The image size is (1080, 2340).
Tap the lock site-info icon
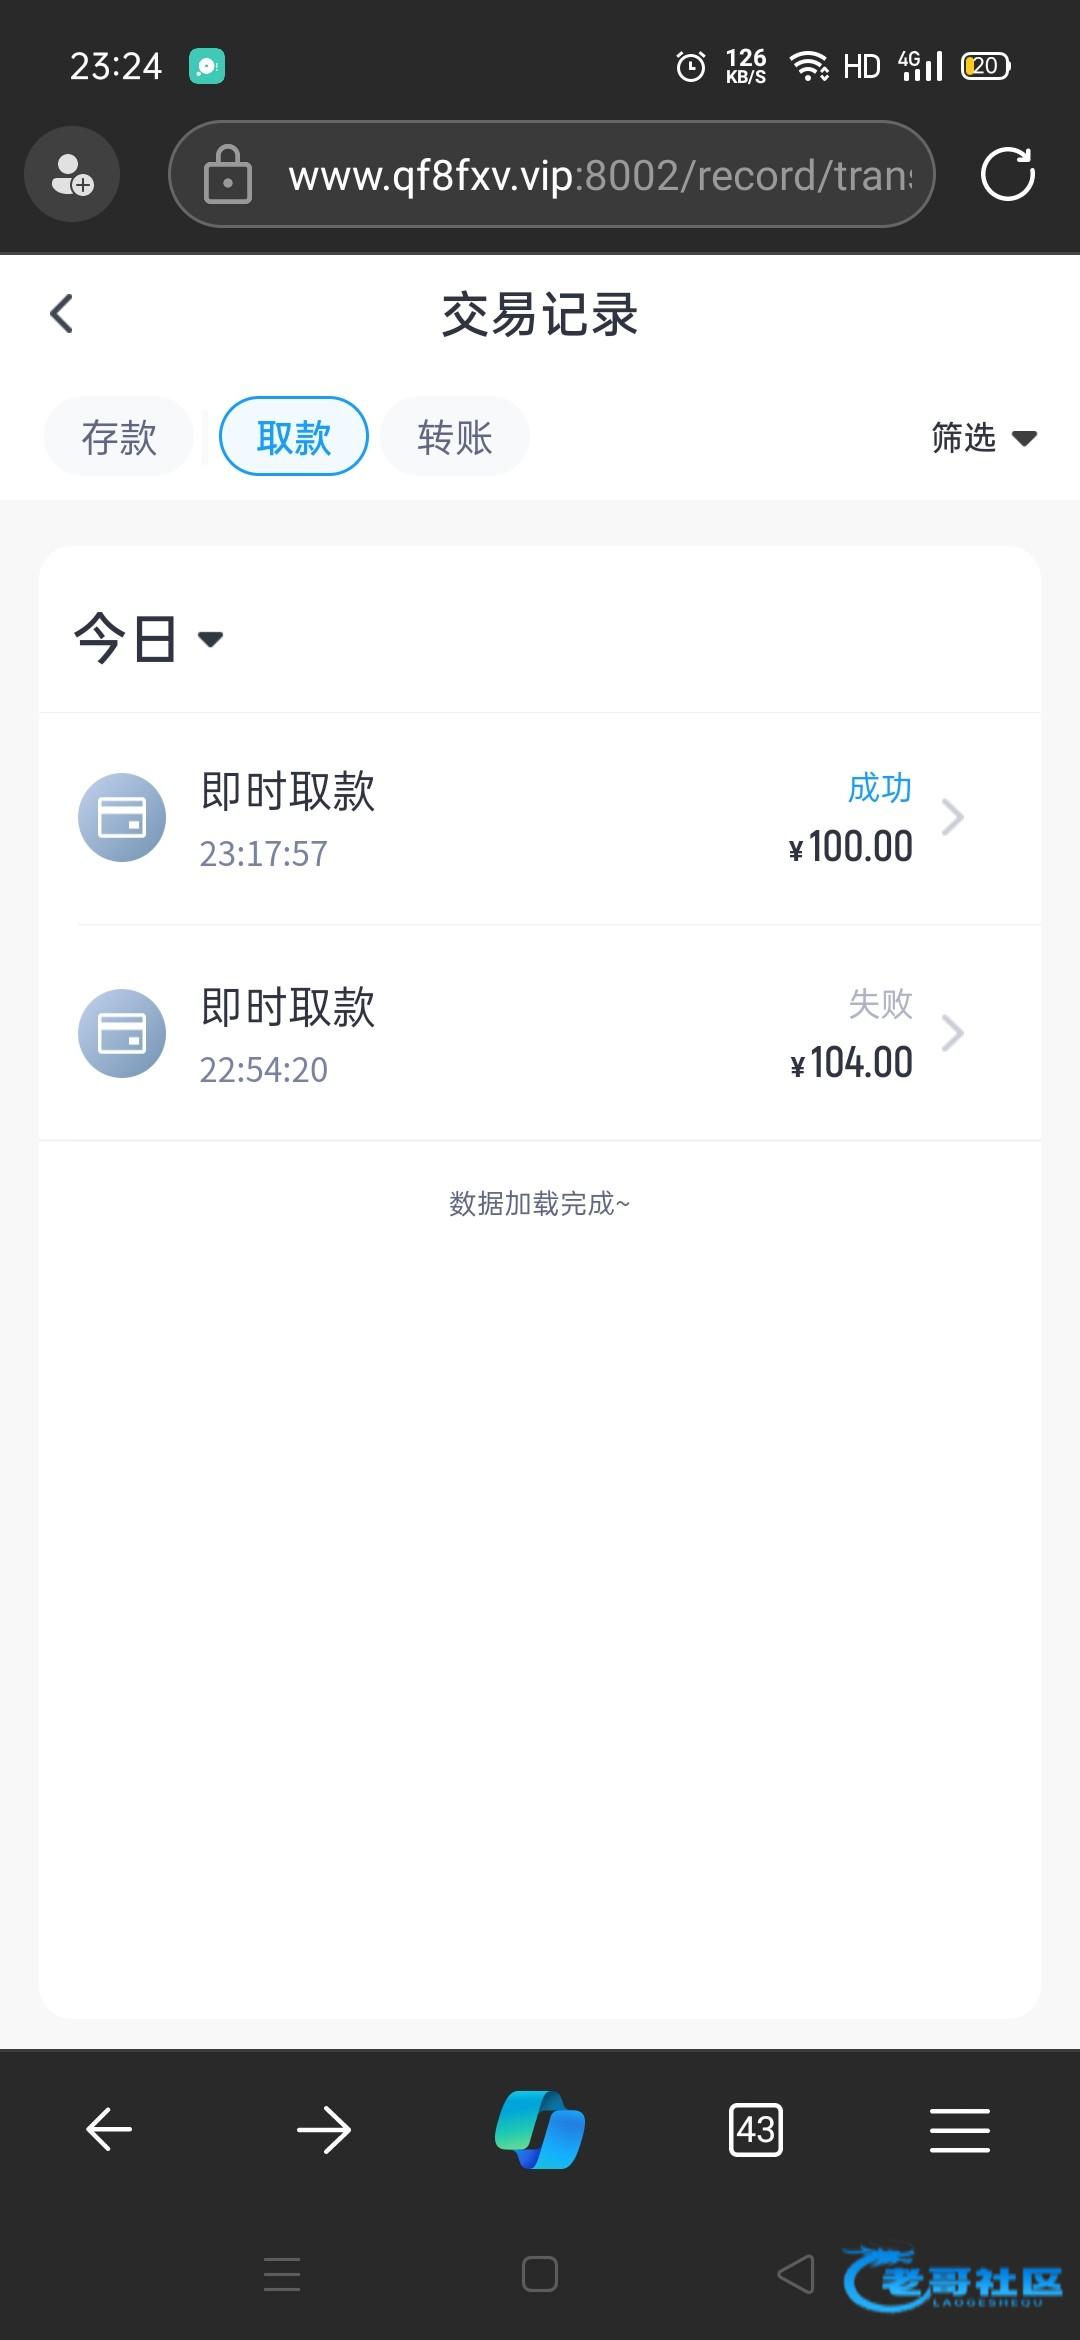(228, 175)
